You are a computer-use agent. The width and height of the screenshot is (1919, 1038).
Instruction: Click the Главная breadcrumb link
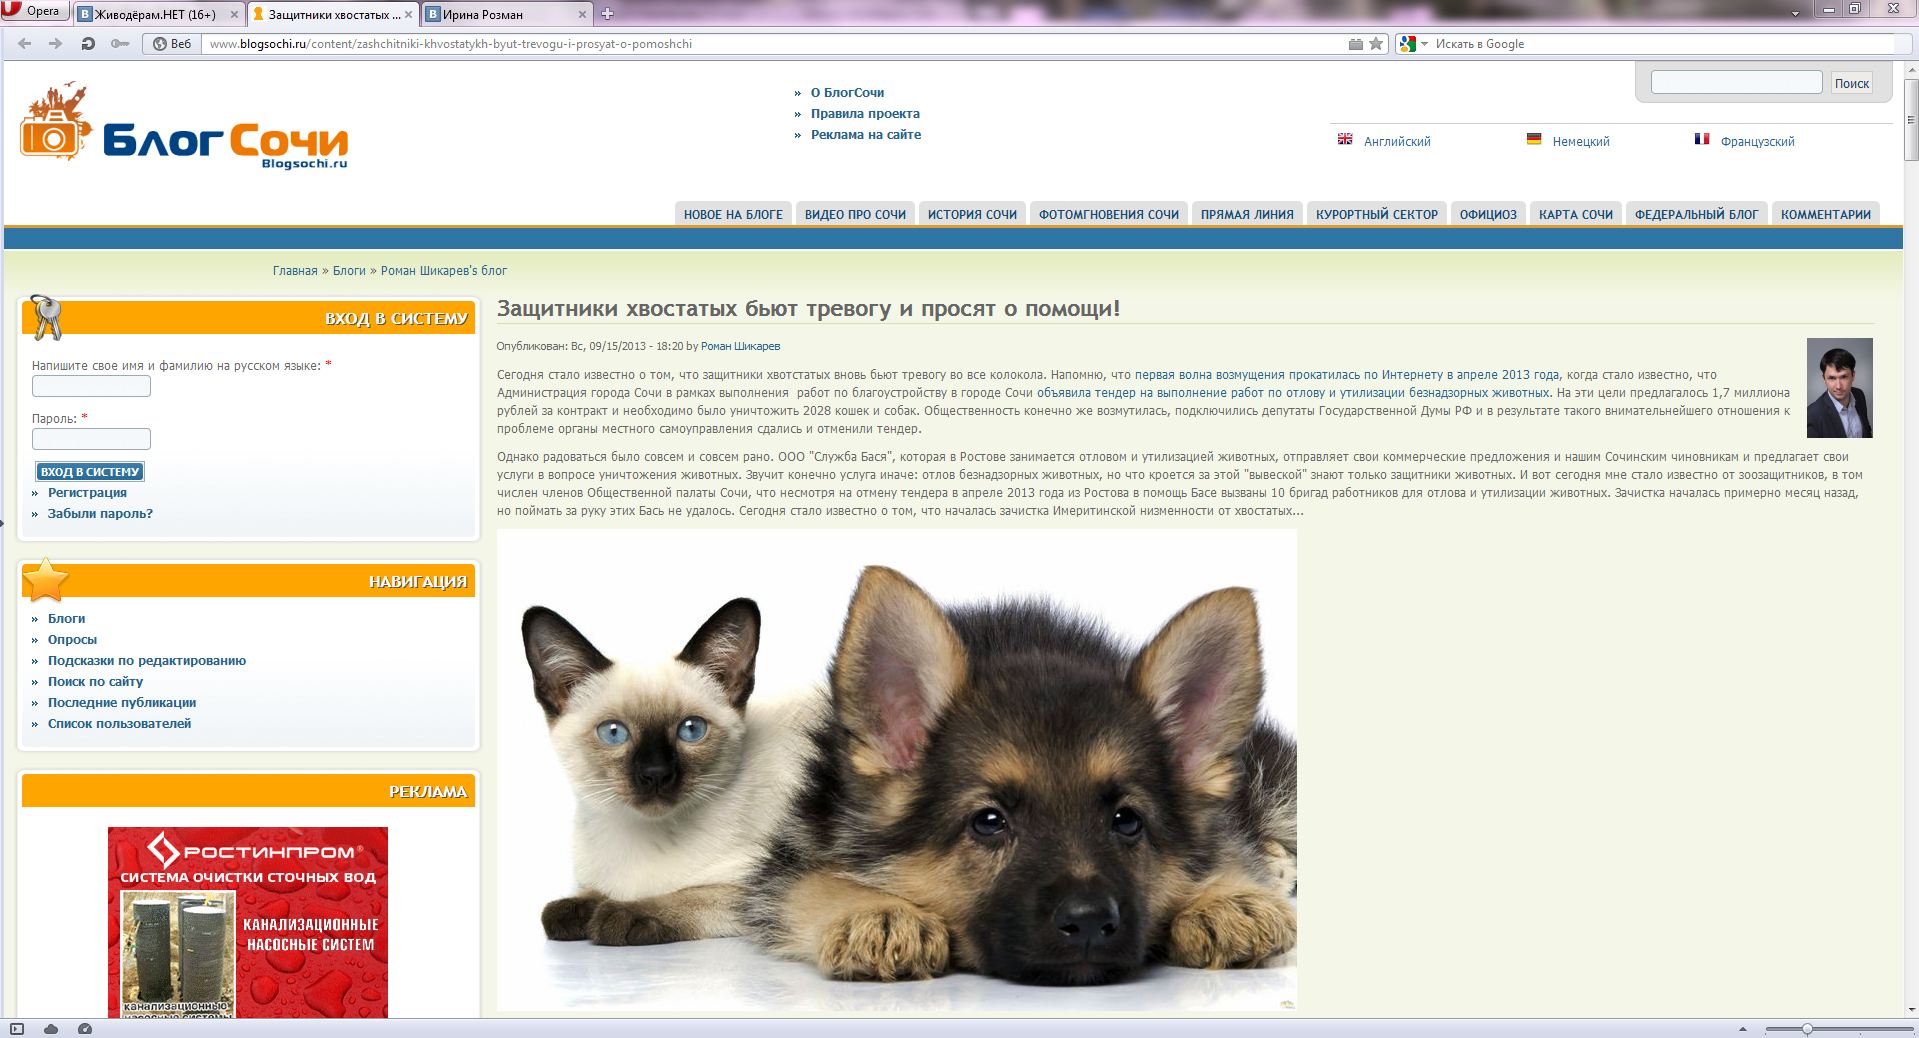pos(295,270)
